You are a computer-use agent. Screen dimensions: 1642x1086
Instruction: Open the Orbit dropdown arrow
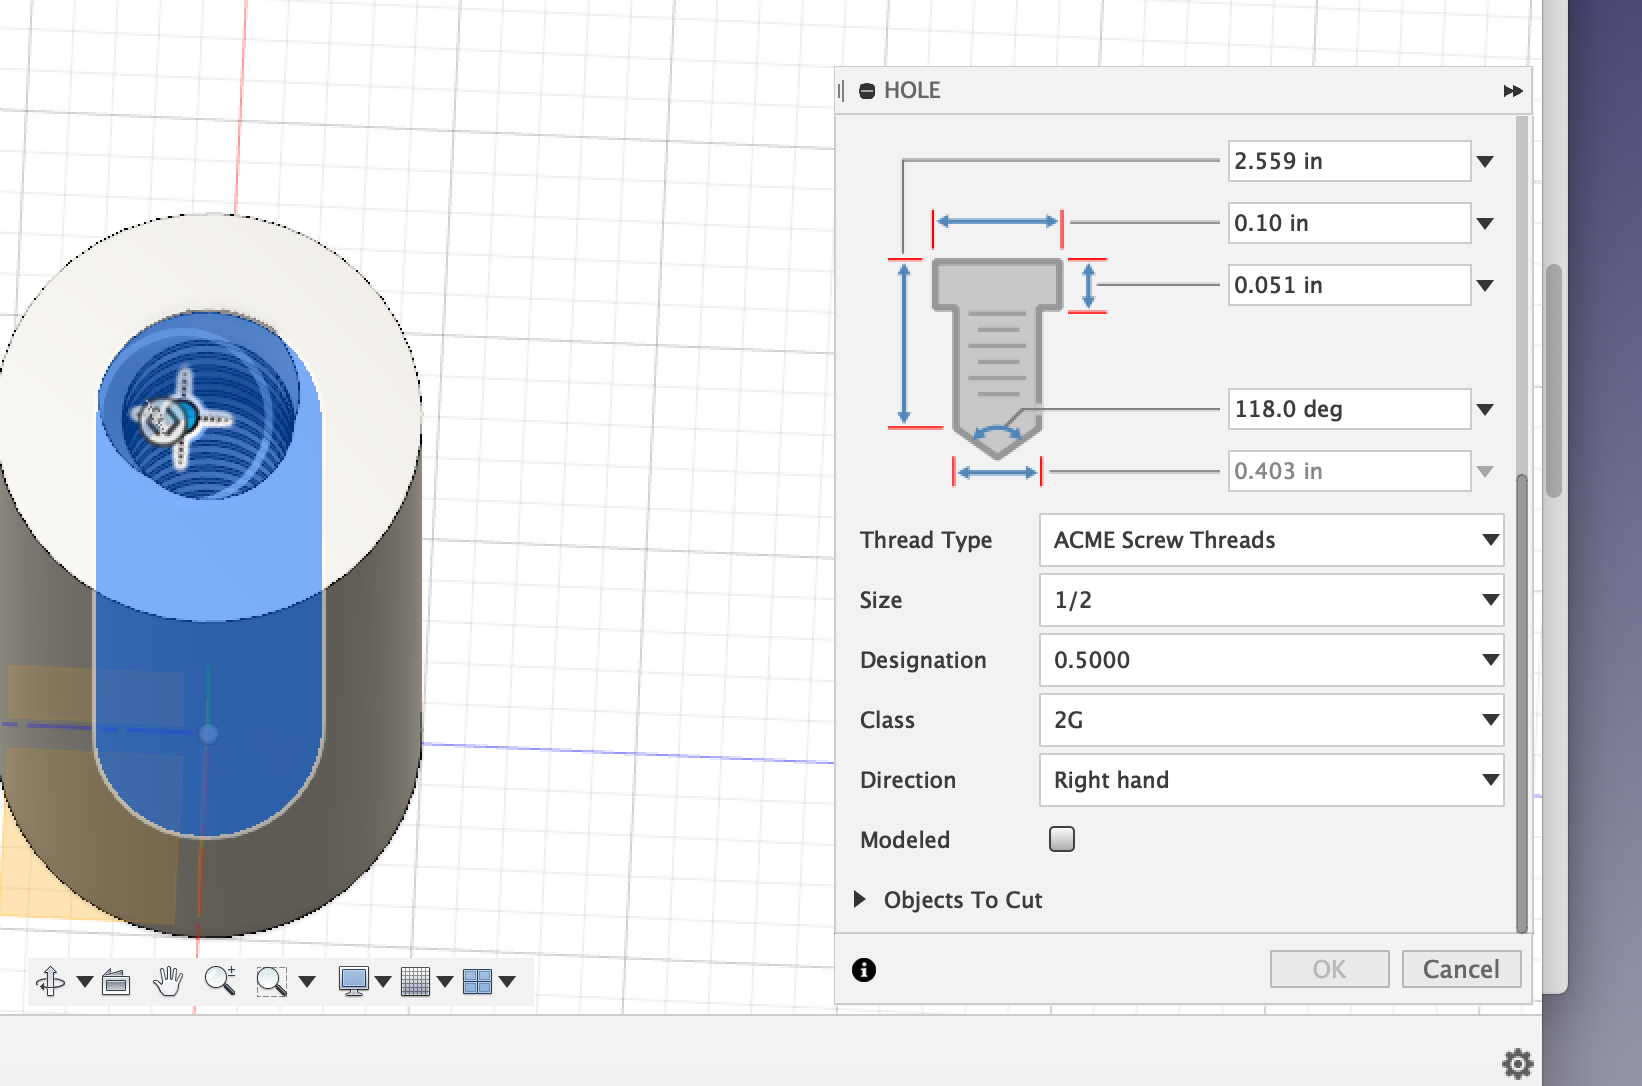click(85, 981)
